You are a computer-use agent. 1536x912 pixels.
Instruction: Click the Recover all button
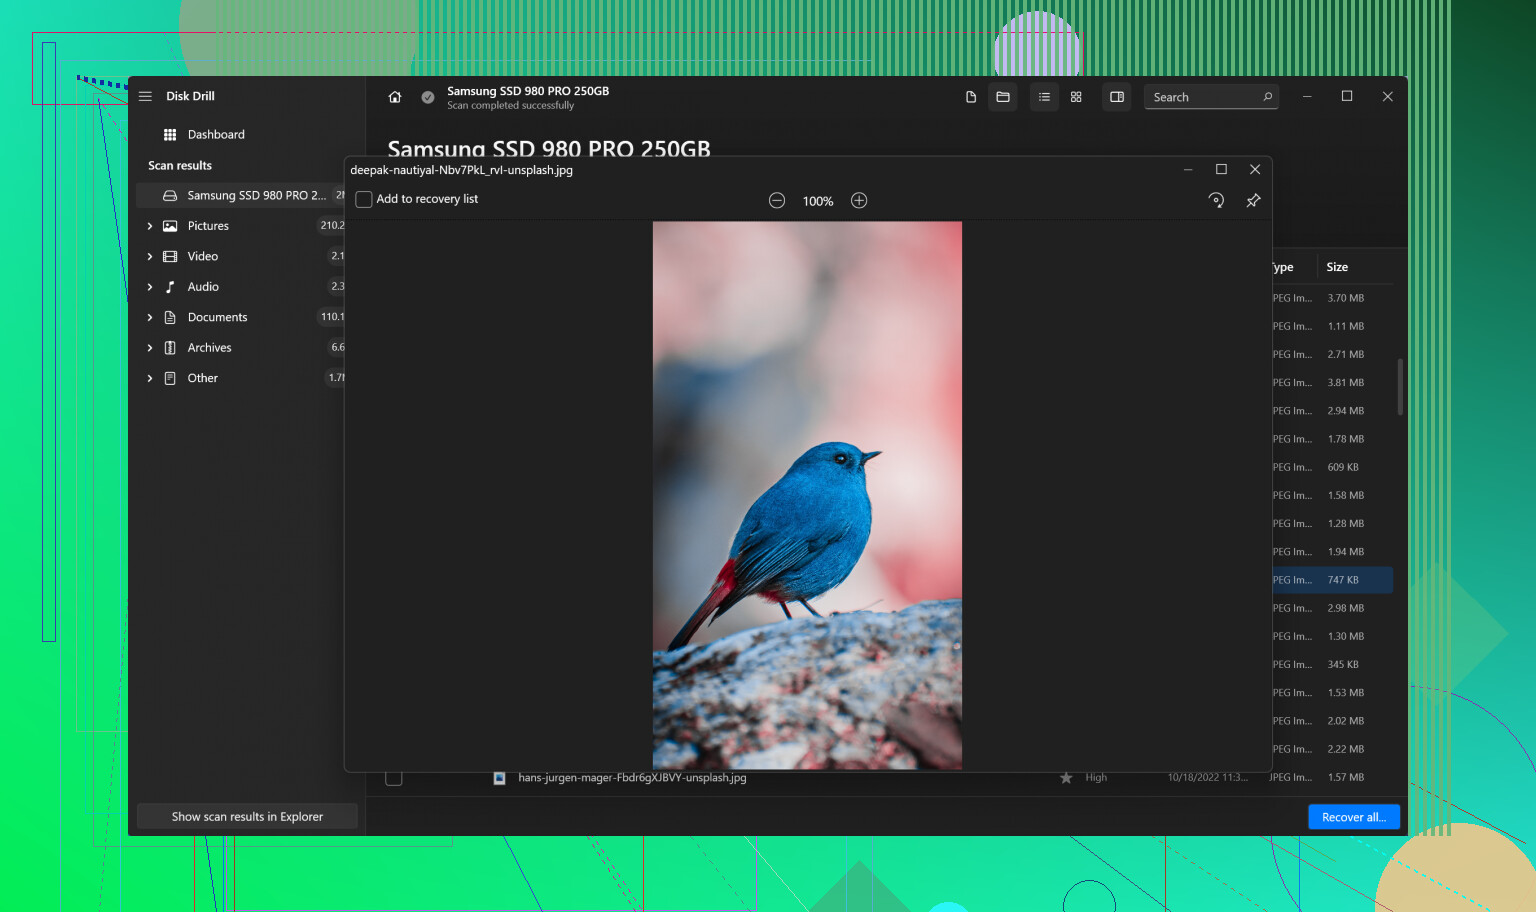(x=1353, y=817)
